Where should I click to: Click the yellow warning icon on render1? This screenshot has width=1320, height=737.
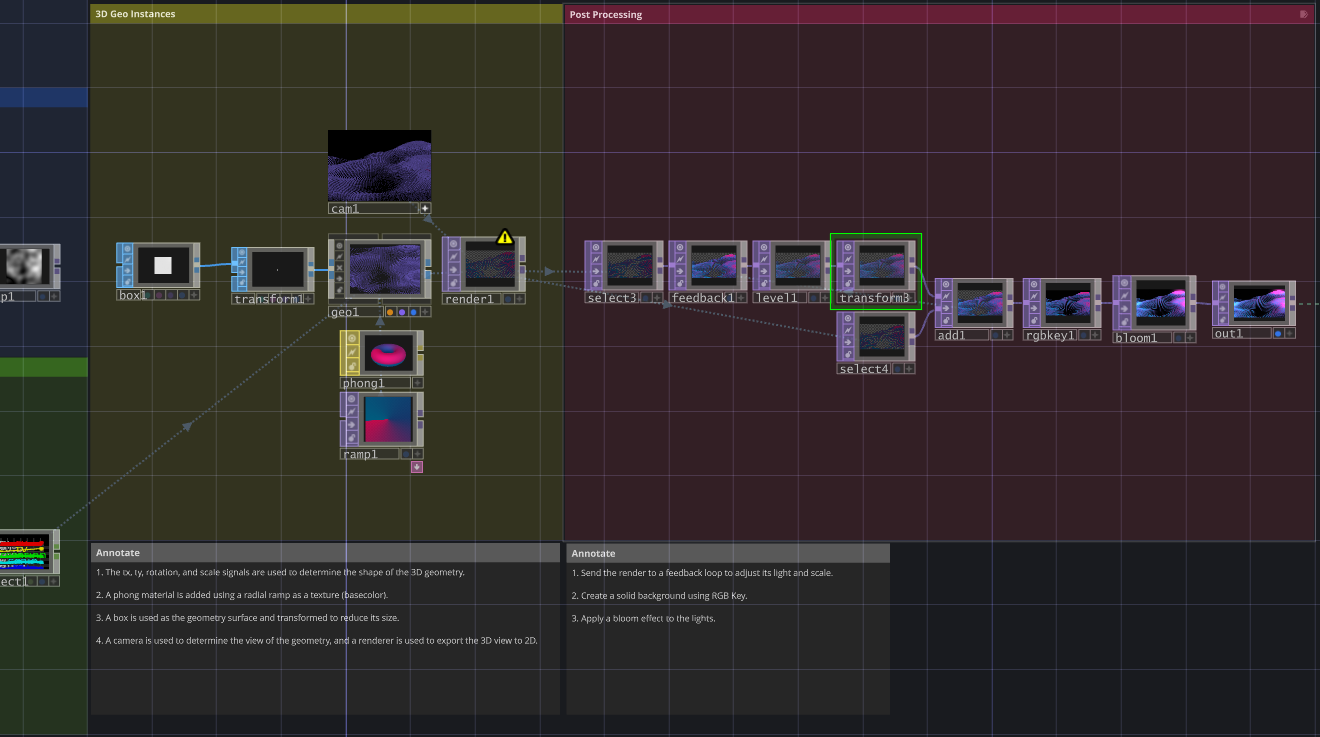(505, 237)
